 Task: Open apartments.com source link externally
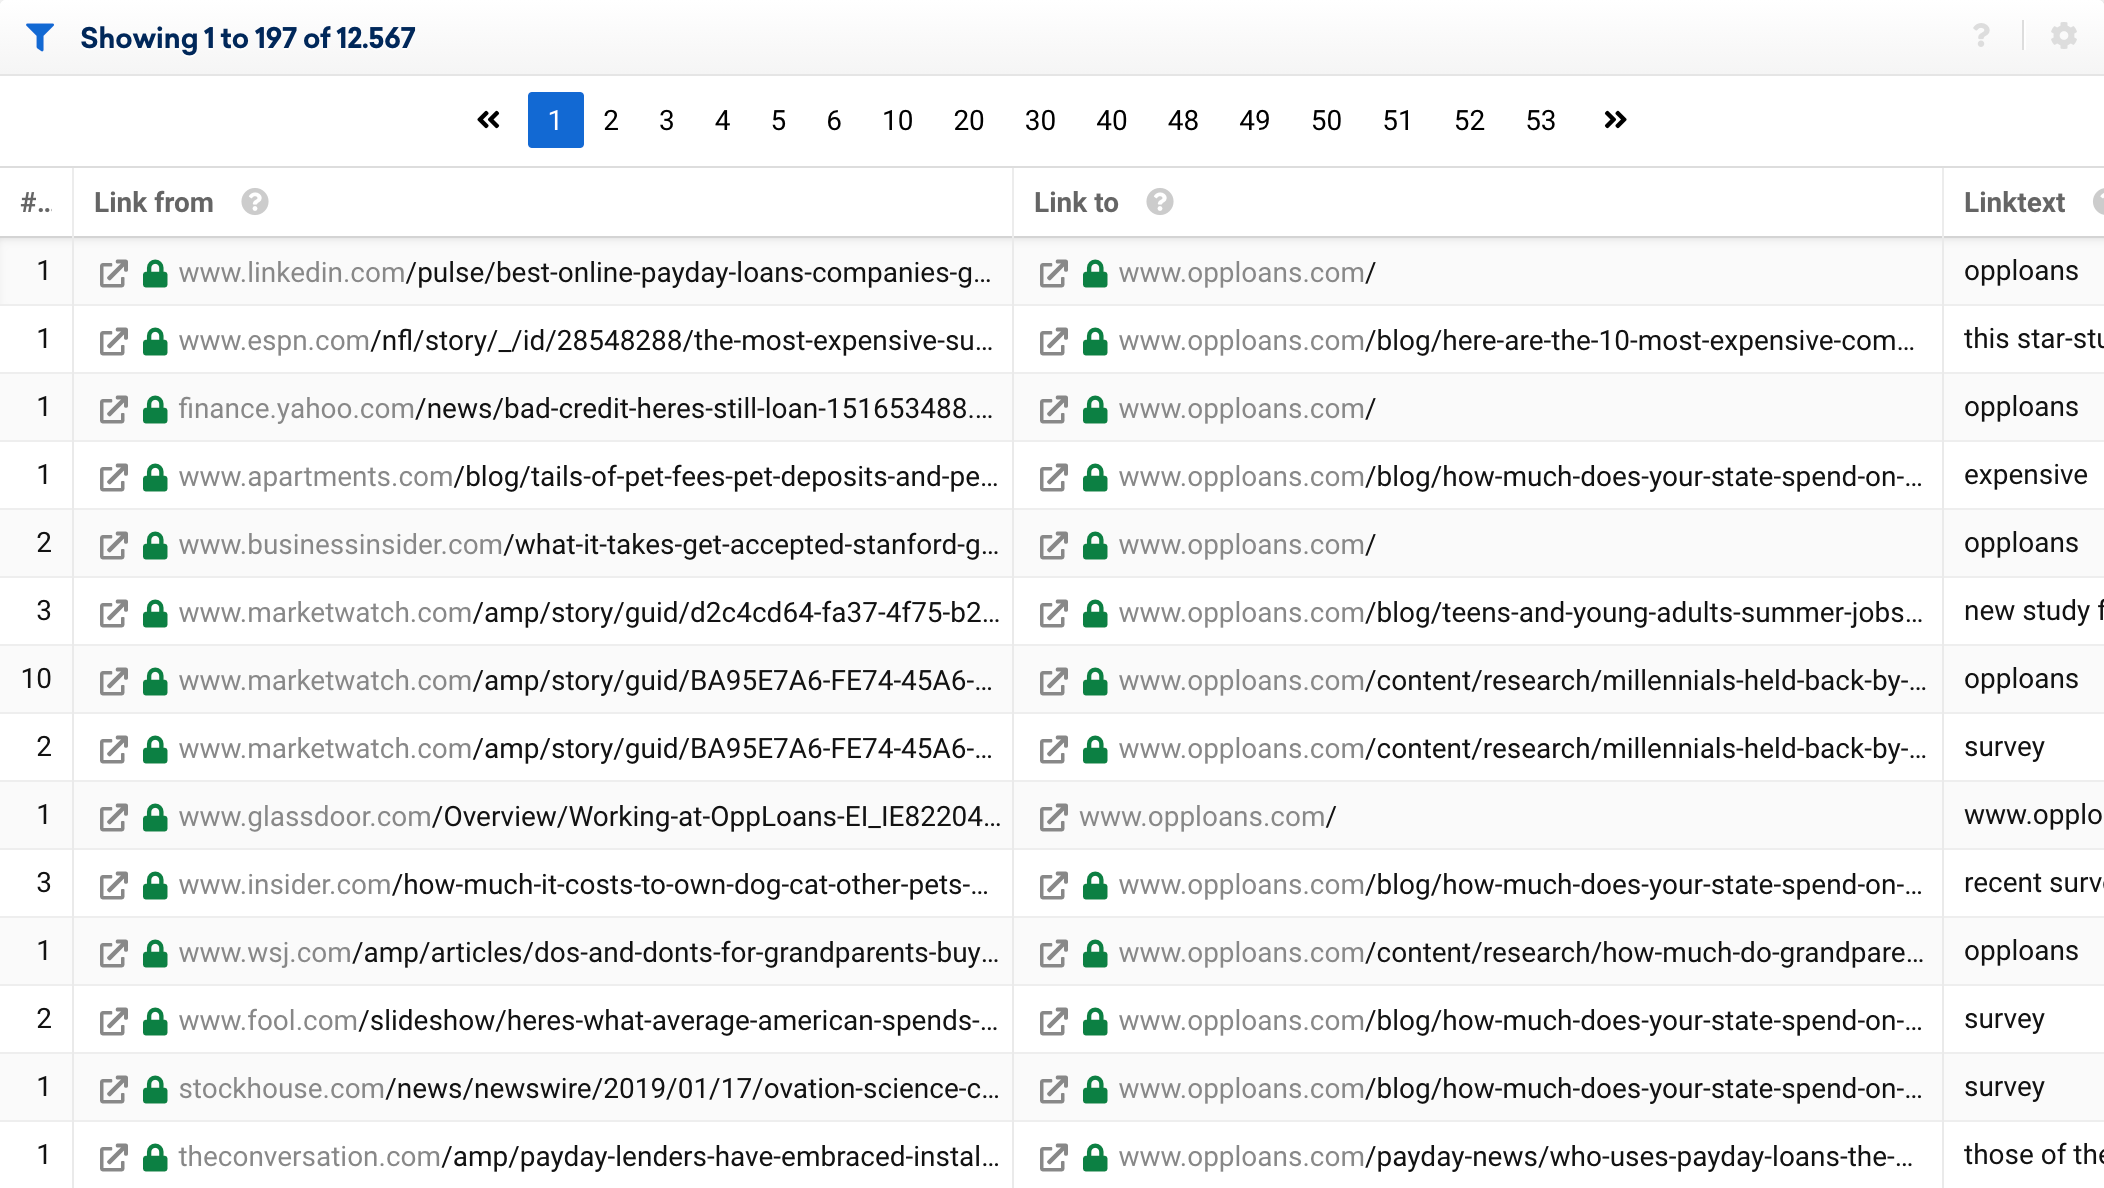point(114,477)
